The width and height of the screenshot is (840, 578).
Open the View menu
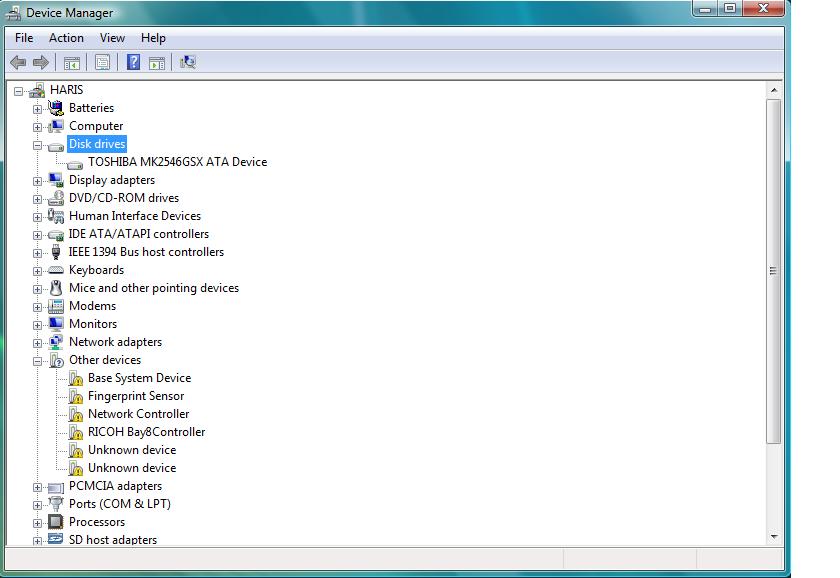(112, 38)
